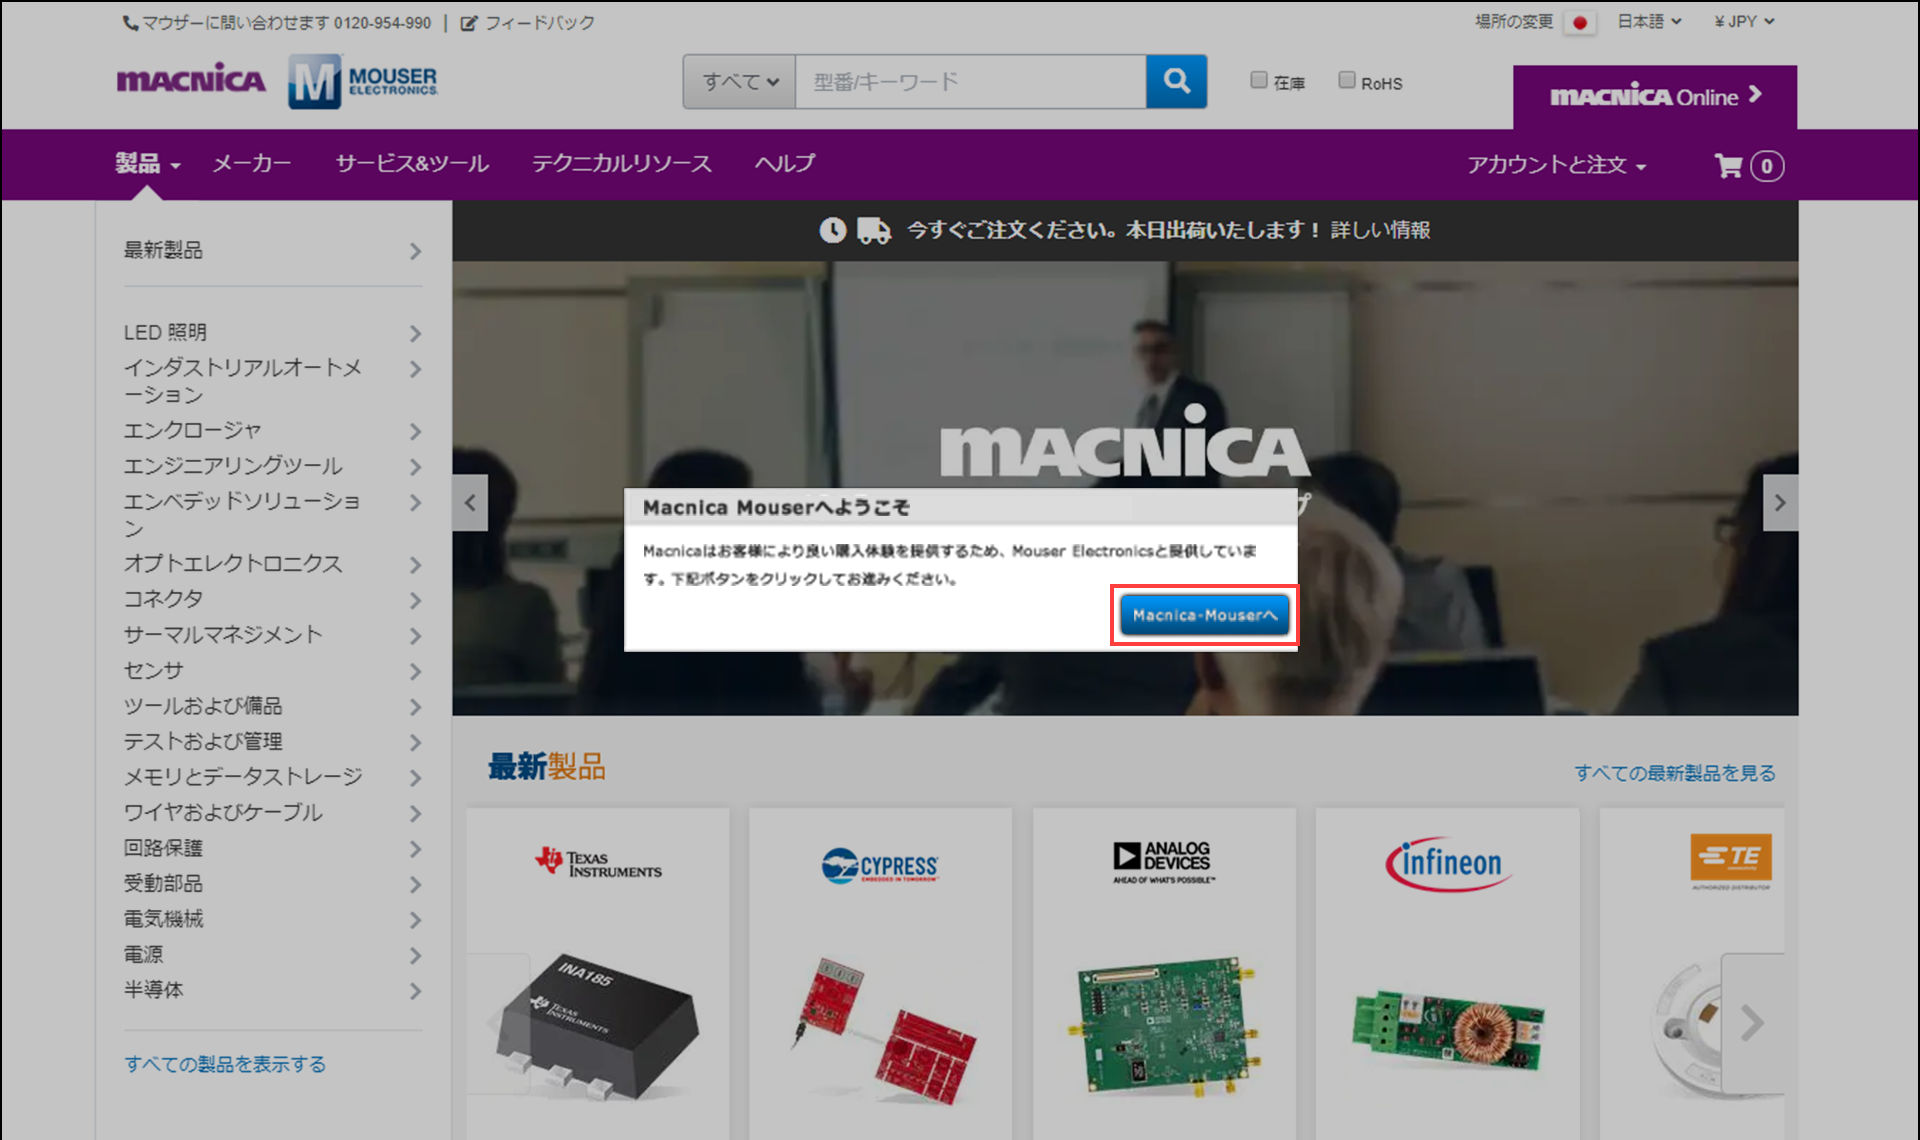Click the Mouser Electronics logo

click(363, 81)
